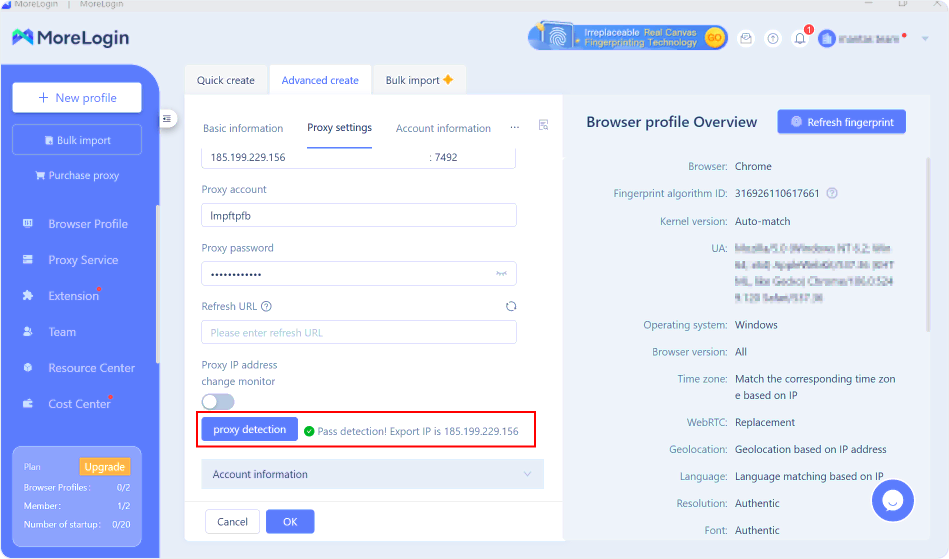
Task: Click the "Geolocation based on IP address" text
Action: [810, 449]
